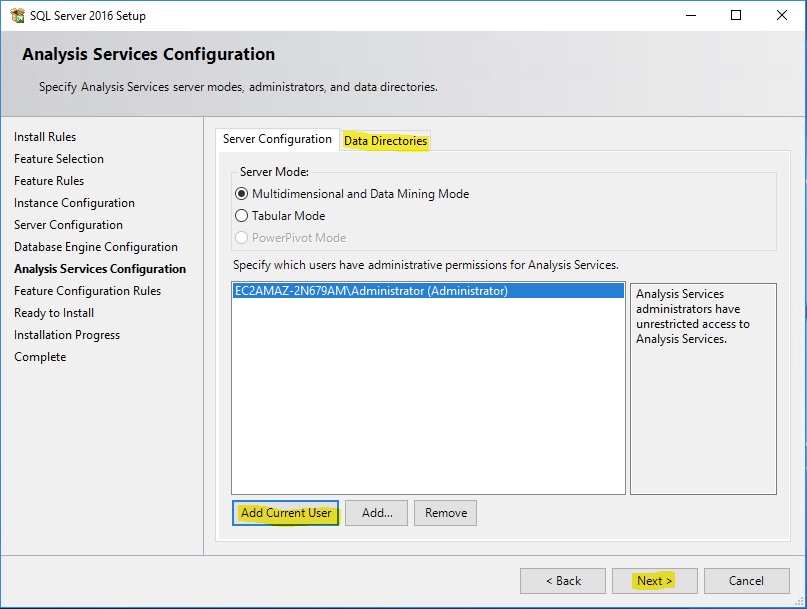Cancel the SQL Server setup

click(x=746, y=581)
